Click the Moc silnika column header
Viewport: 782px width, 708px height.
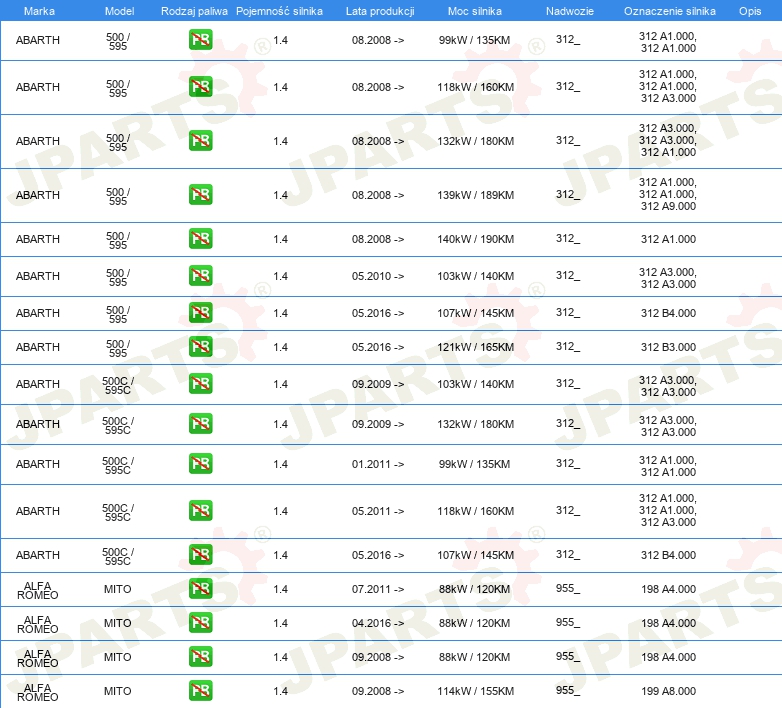click(475, 10)
